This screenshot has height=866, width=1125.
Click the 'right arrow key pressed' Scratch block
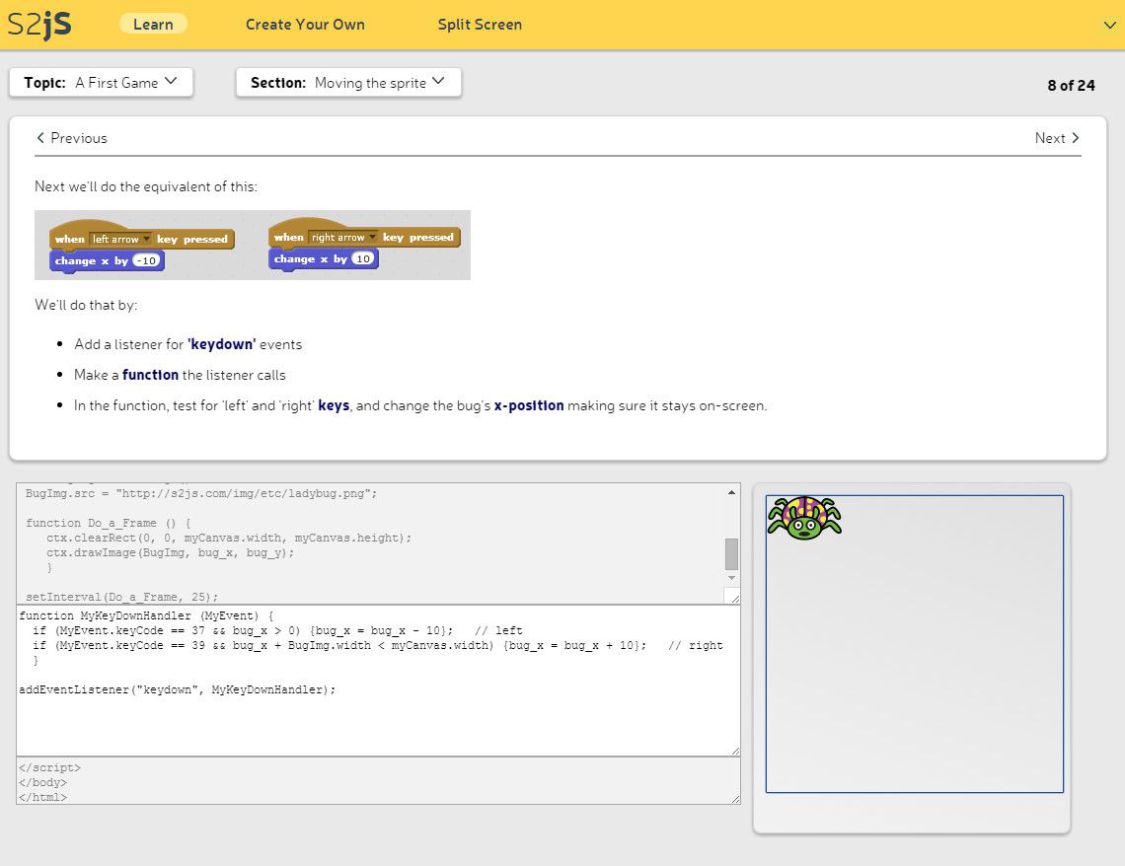(363, 238)
